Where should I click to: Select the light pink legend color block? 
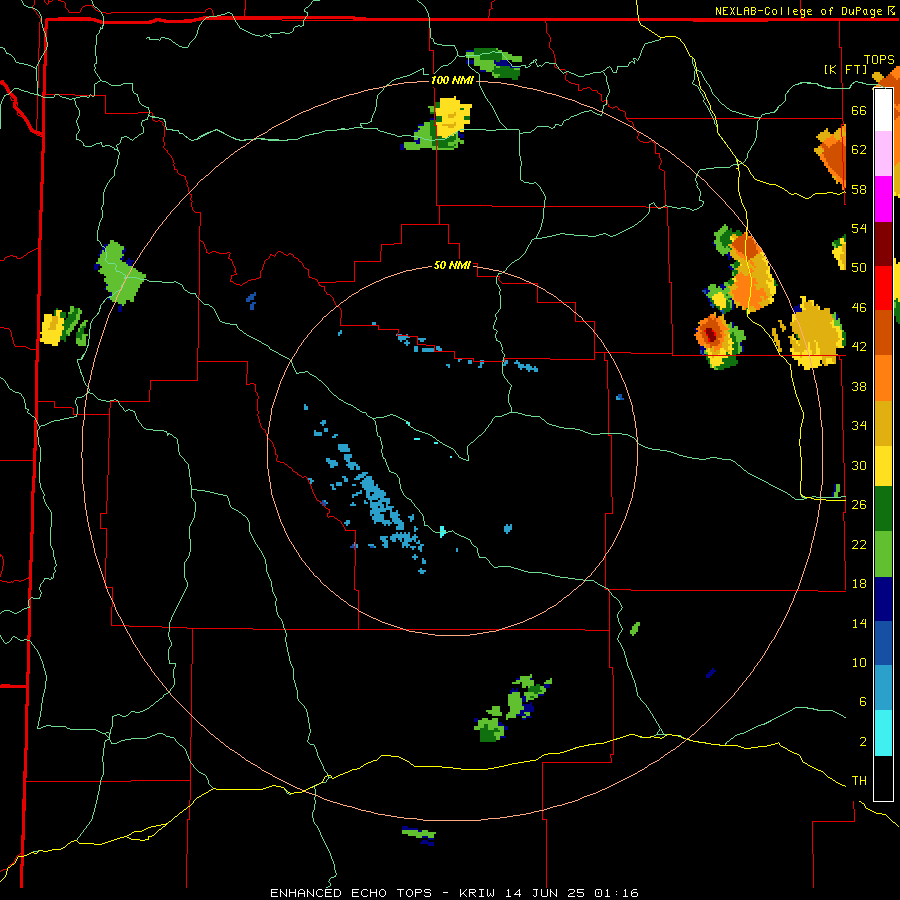coord(883,153)
